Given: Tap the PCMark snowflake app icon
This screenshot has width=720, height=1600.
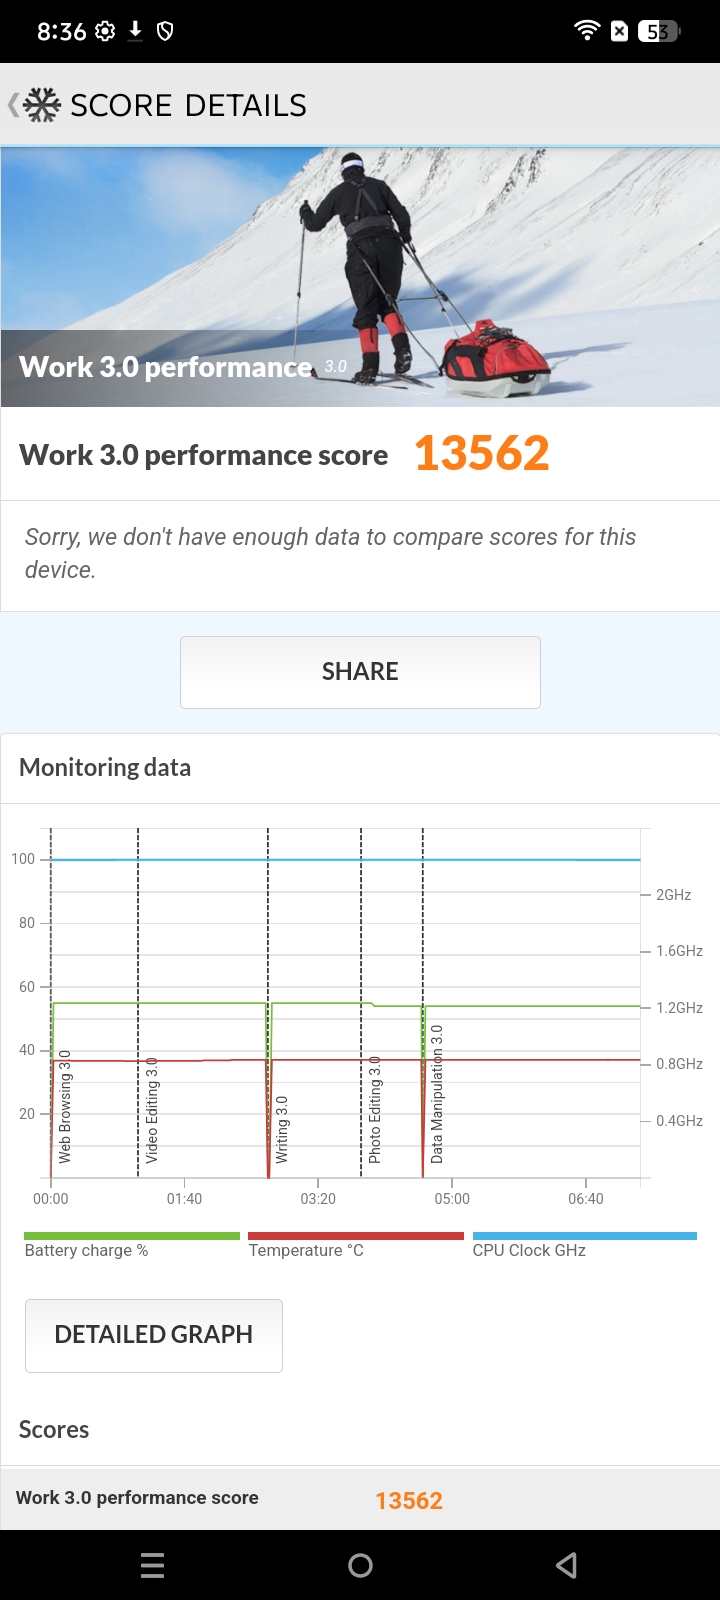Looking at the screenshot, I should coord(40,104).
